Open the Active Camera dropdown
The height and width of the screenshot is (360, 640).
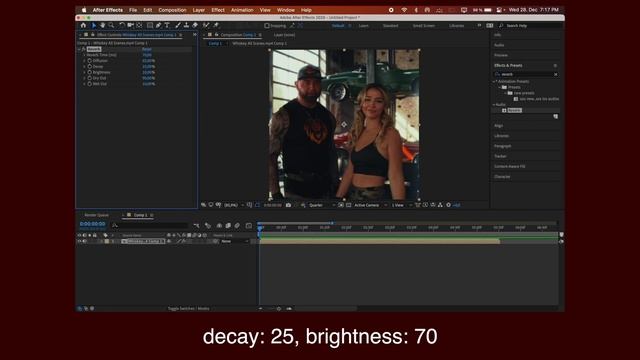tap(371, 205)
